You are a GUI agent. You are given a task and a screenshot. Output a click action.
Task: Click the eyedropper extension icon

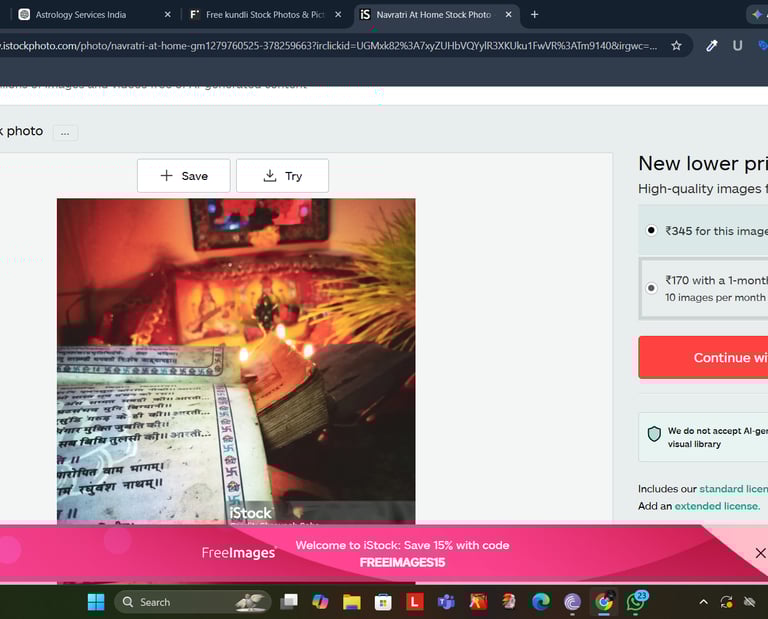(x=711, y=46)
